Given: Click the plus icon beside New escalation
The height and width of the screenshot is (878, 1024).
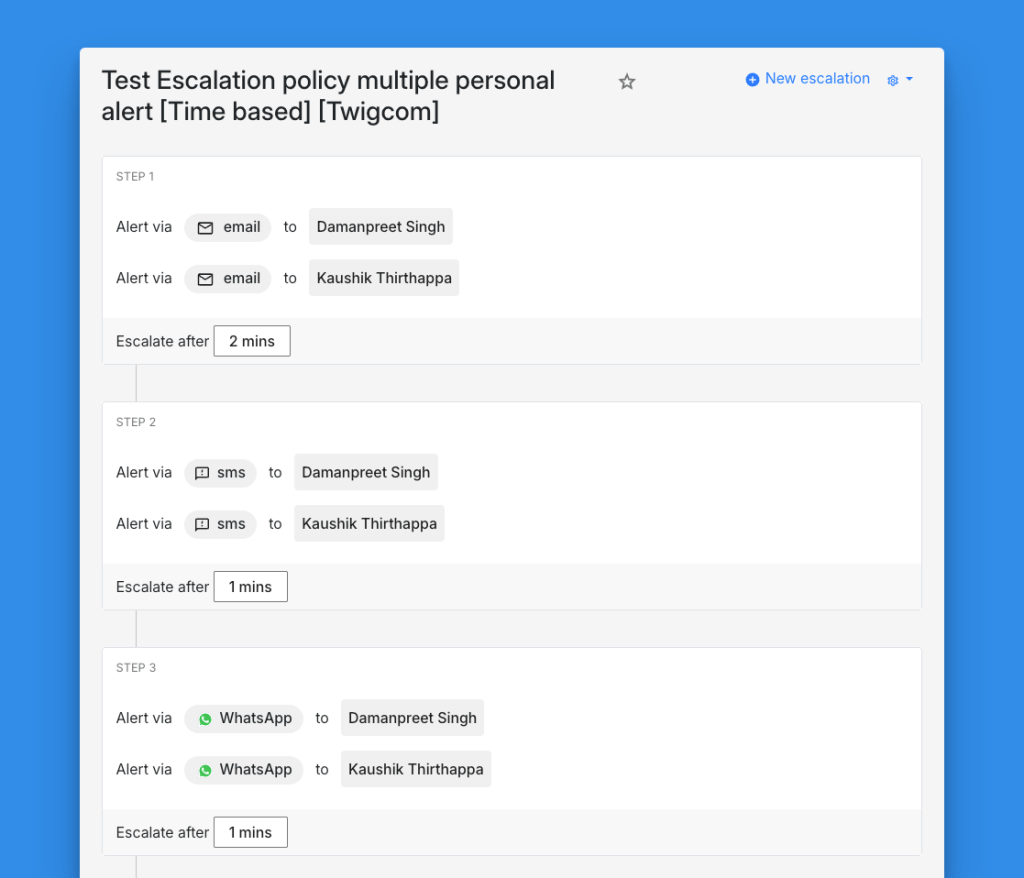Looking at the screenshot, I should click(752, 79).
